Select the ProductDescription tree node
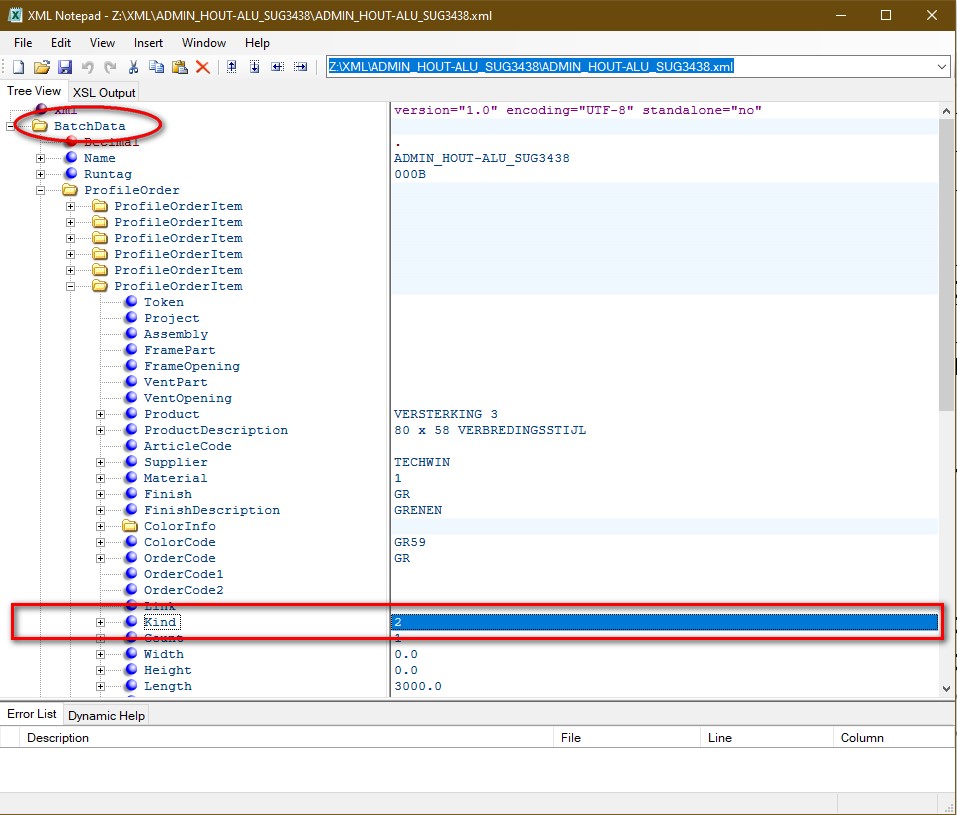The height and width of the screenshot is (815, 957). coord(215,430)
